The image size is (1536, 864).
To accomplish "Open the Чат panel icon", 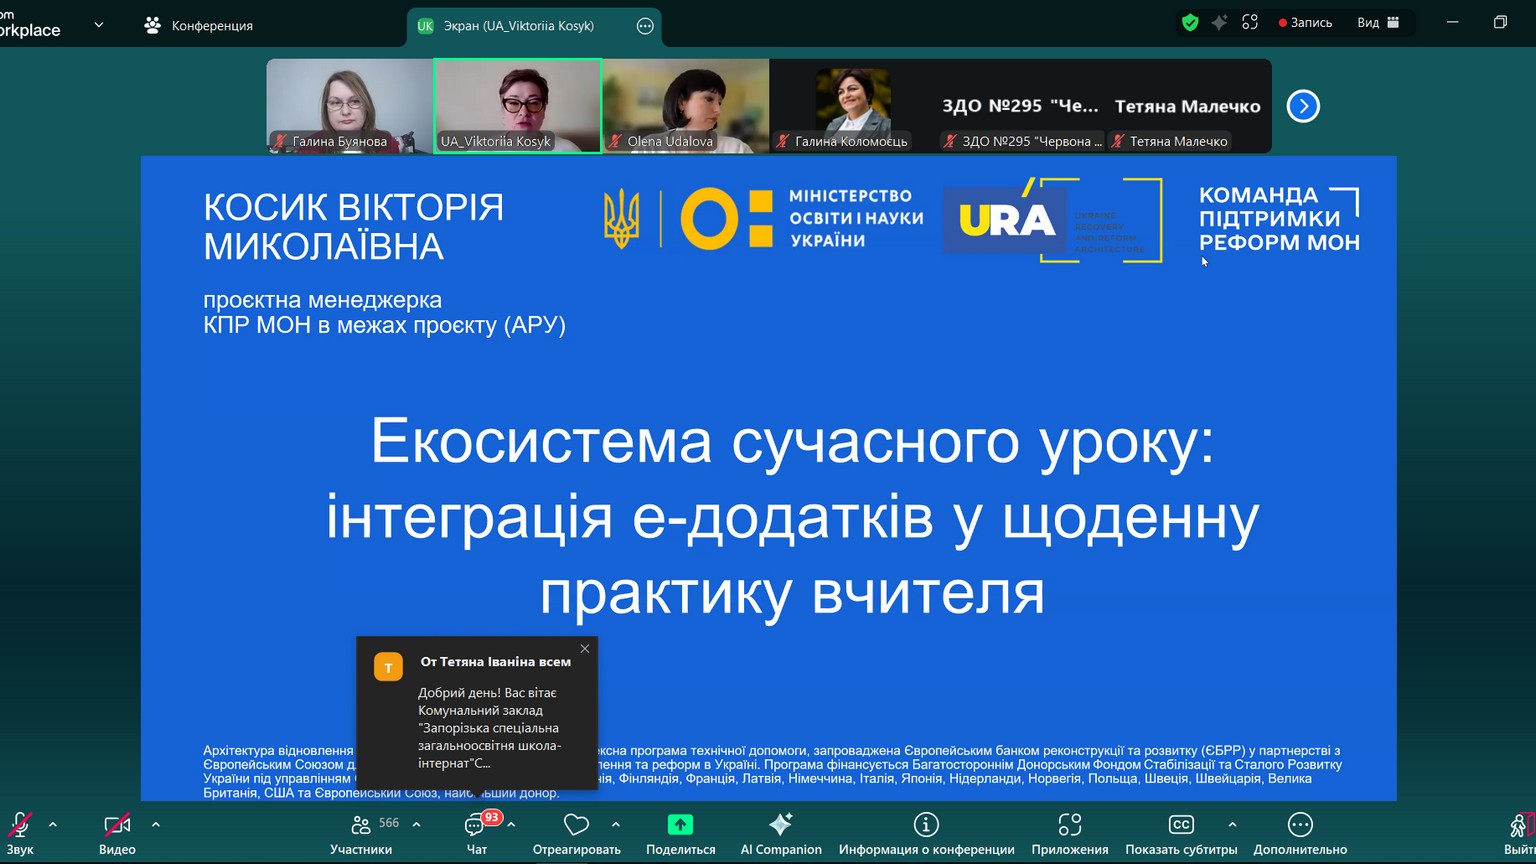I will click(476, 826).
